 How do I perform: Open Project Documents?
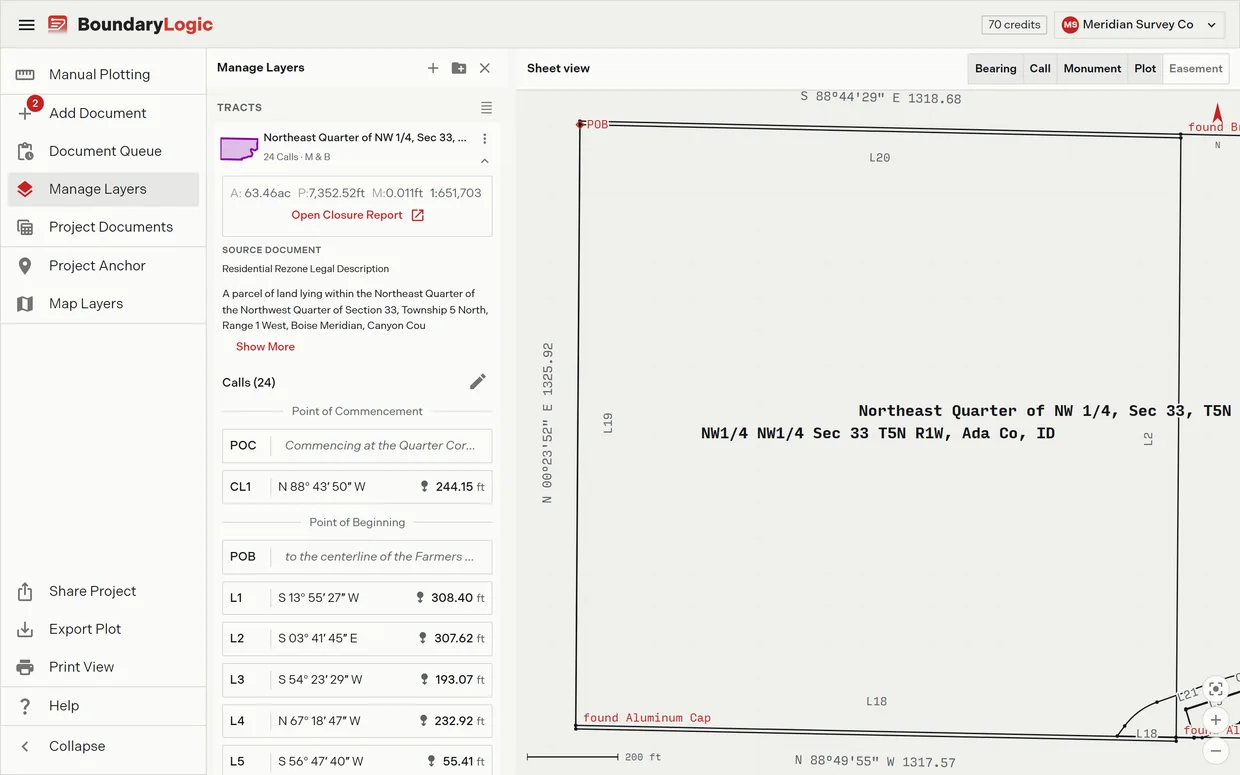103,227
